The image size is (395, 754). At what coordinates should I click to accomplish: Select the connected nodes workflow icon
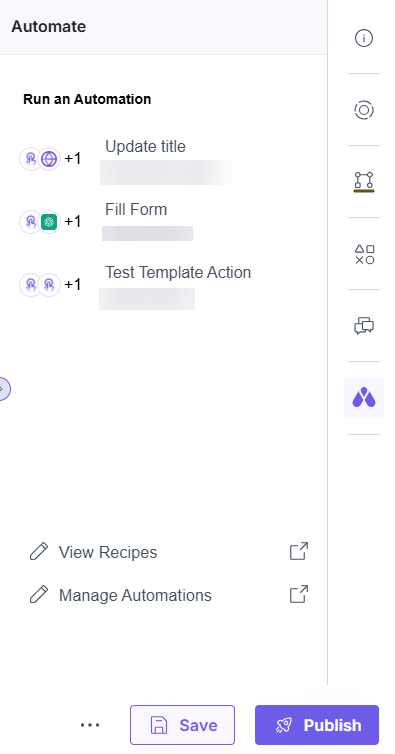(x=364, y=181)
